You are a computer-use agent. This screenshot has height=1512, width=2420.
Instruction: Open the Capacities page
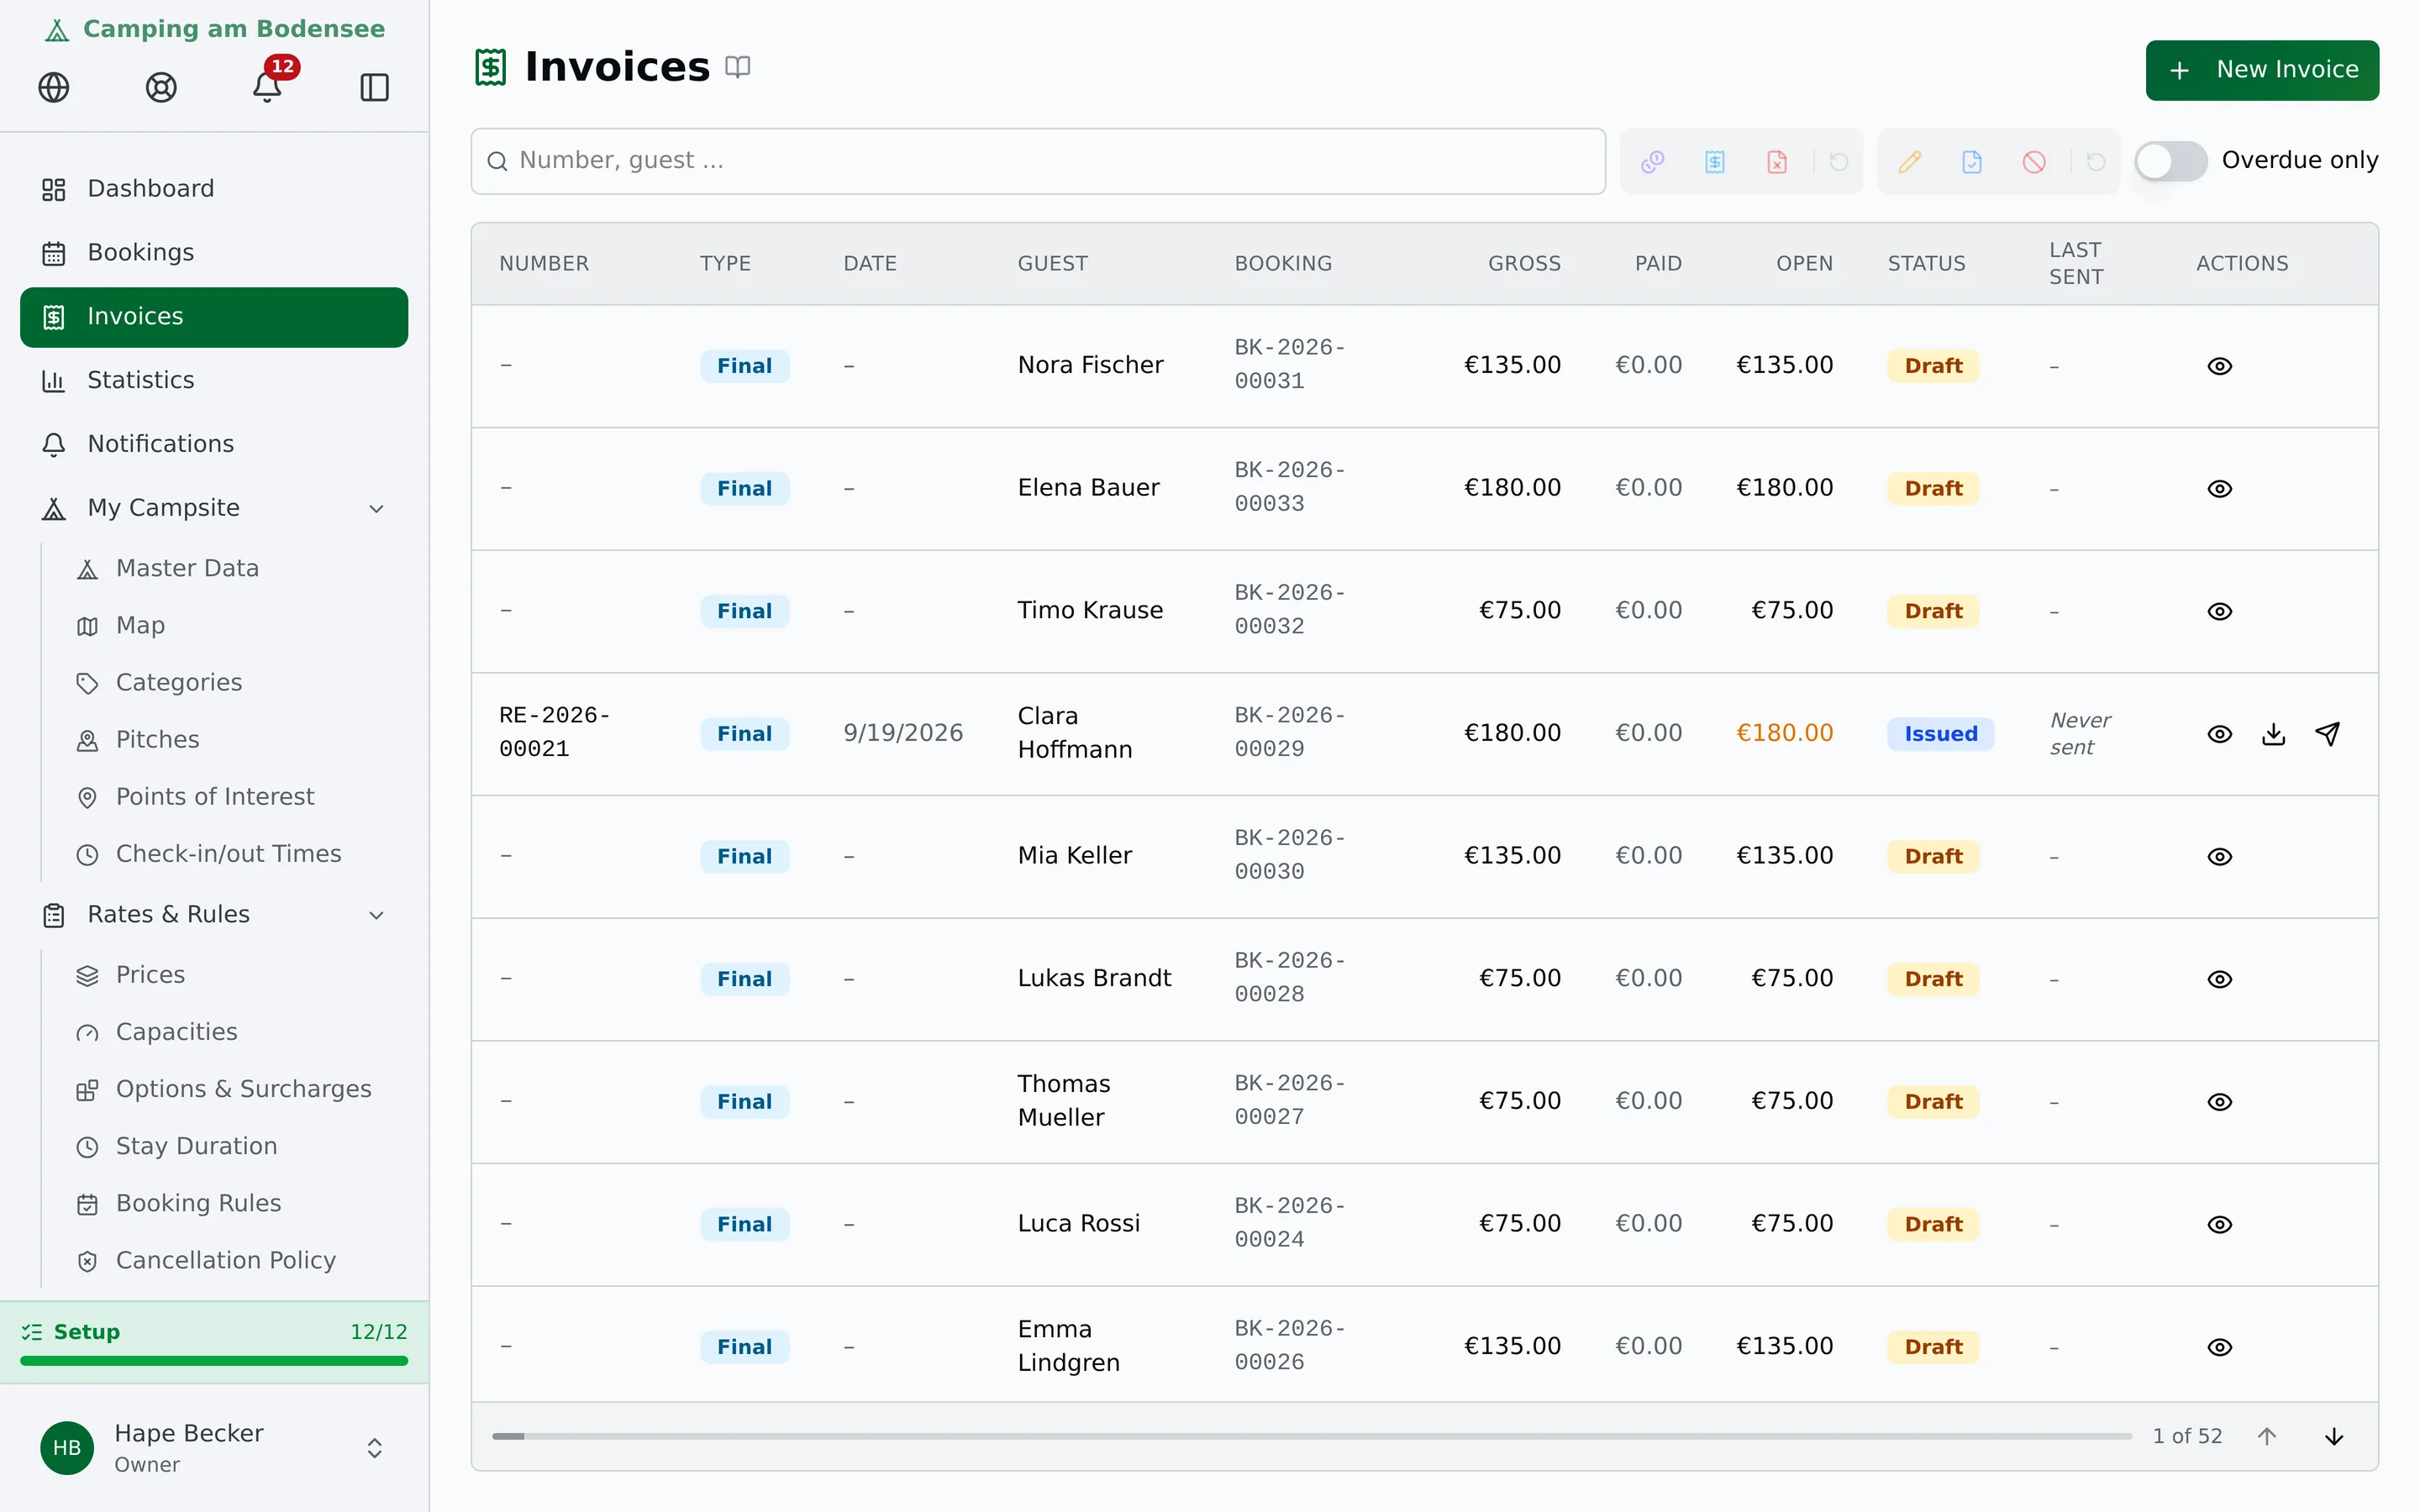click(x=234, y=1032)
